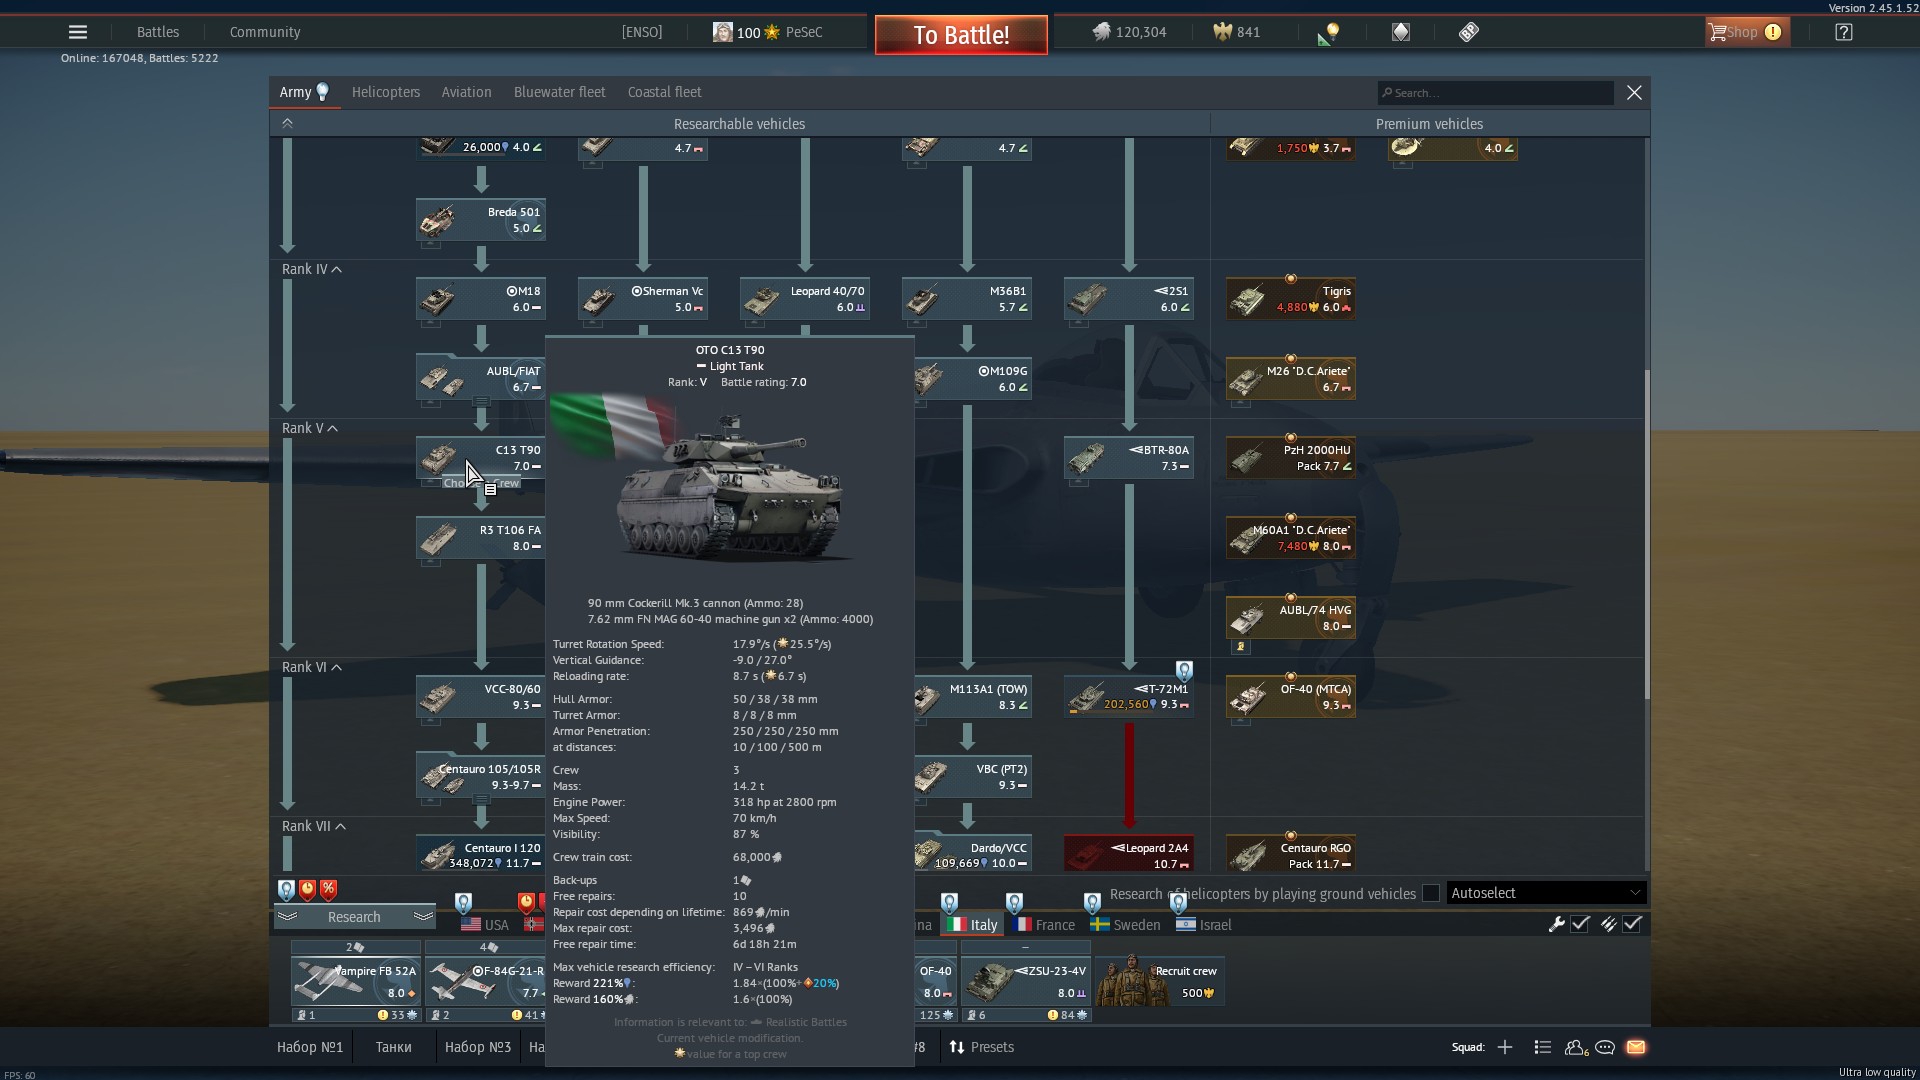1920x1080 pixels.
Task: Open the friends icon with 6 badge
Action: 1577,1047
